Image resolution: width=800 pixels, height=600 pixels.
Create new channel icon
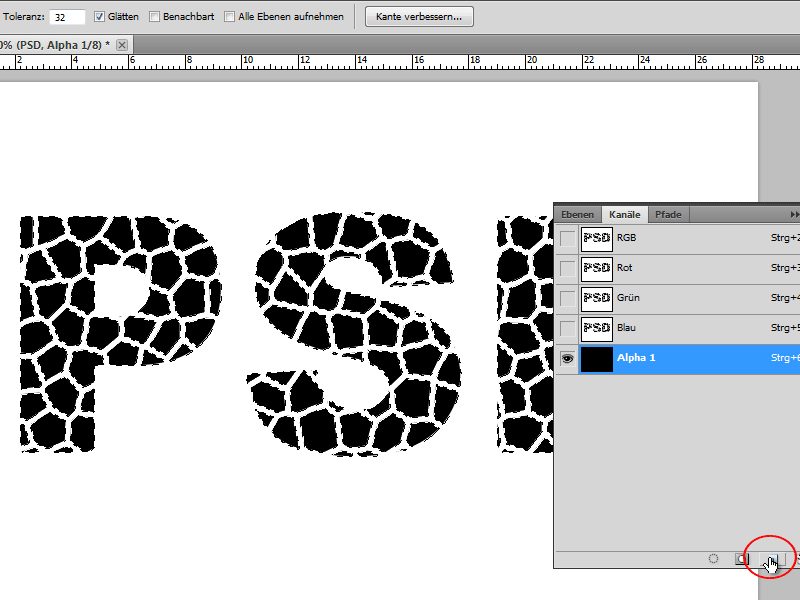click(772, 559)
